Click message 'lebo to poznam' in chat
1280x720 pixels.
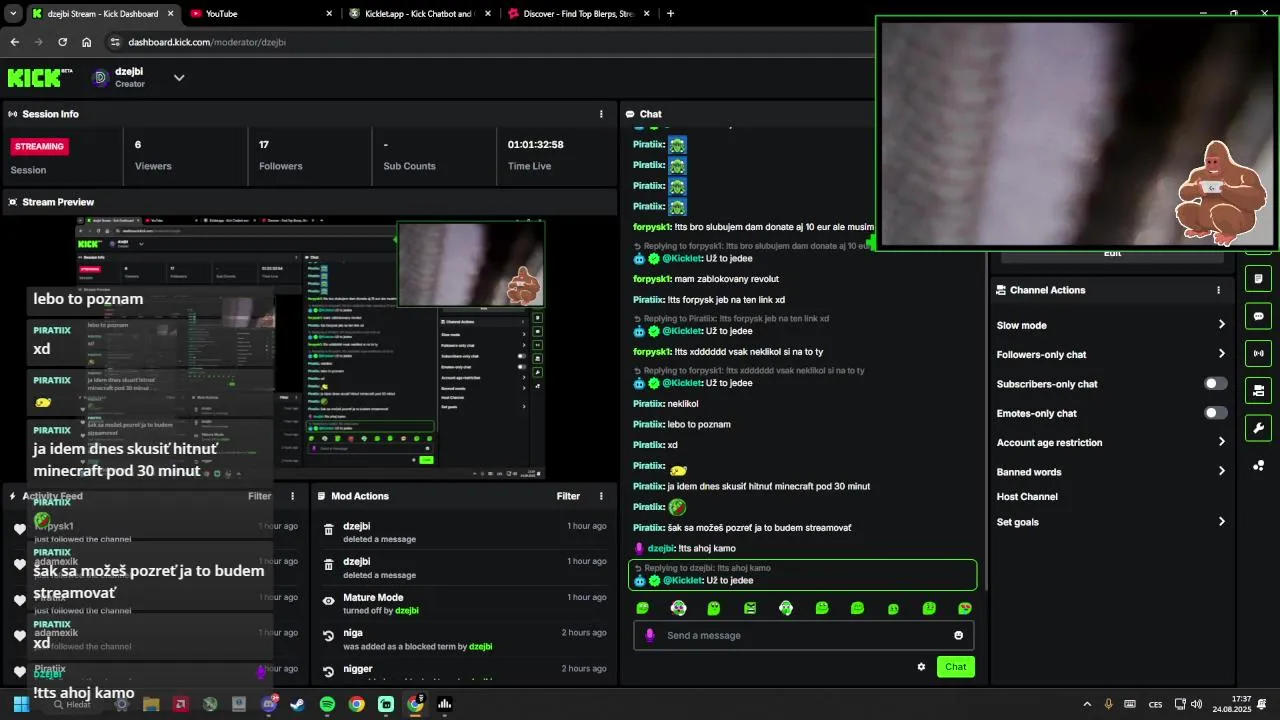(x=699, y=425)
